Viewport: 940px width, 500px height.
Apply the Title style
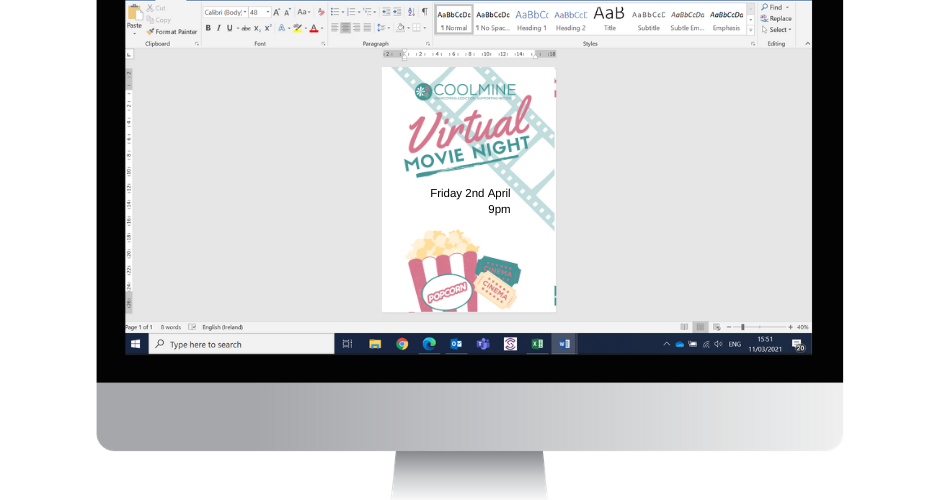pos(610,19)
